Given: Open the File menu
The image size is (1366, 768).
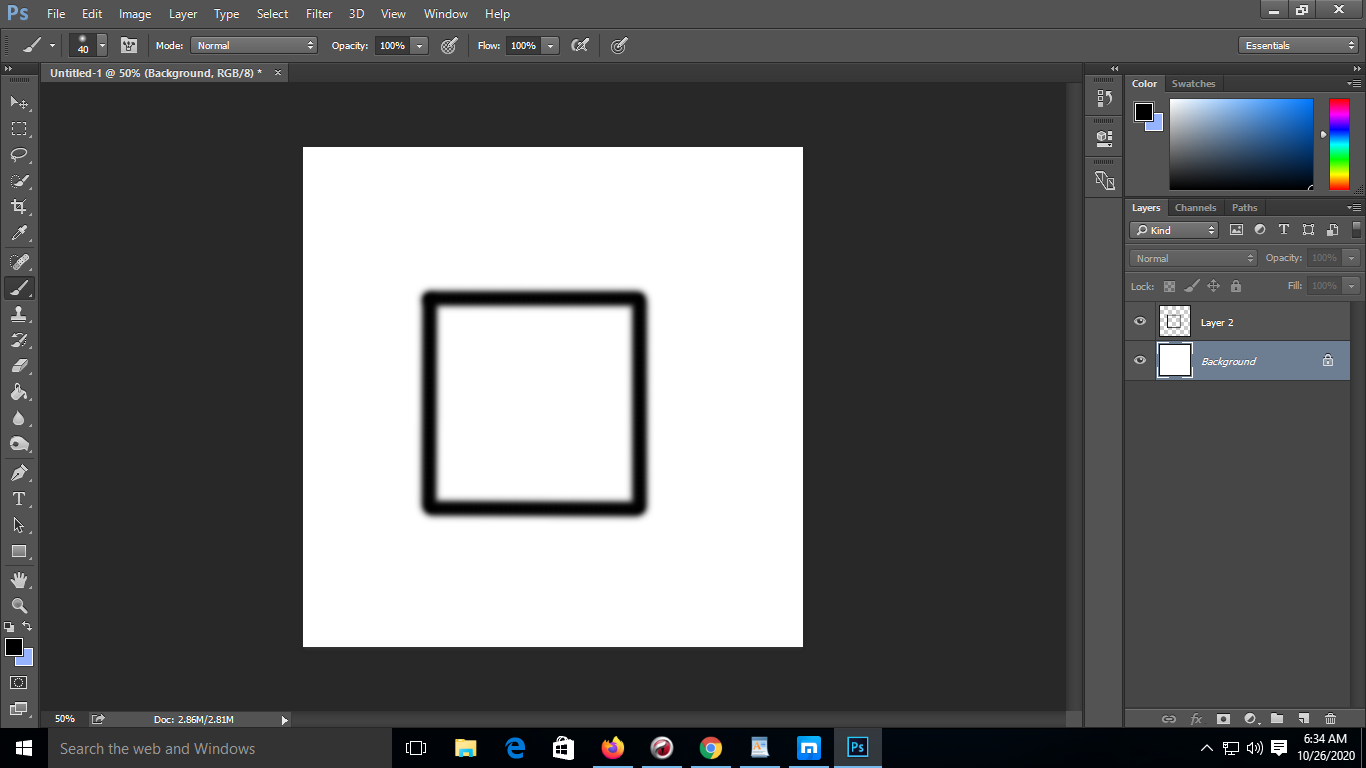Looking at the screenshot, I should 56,14.
